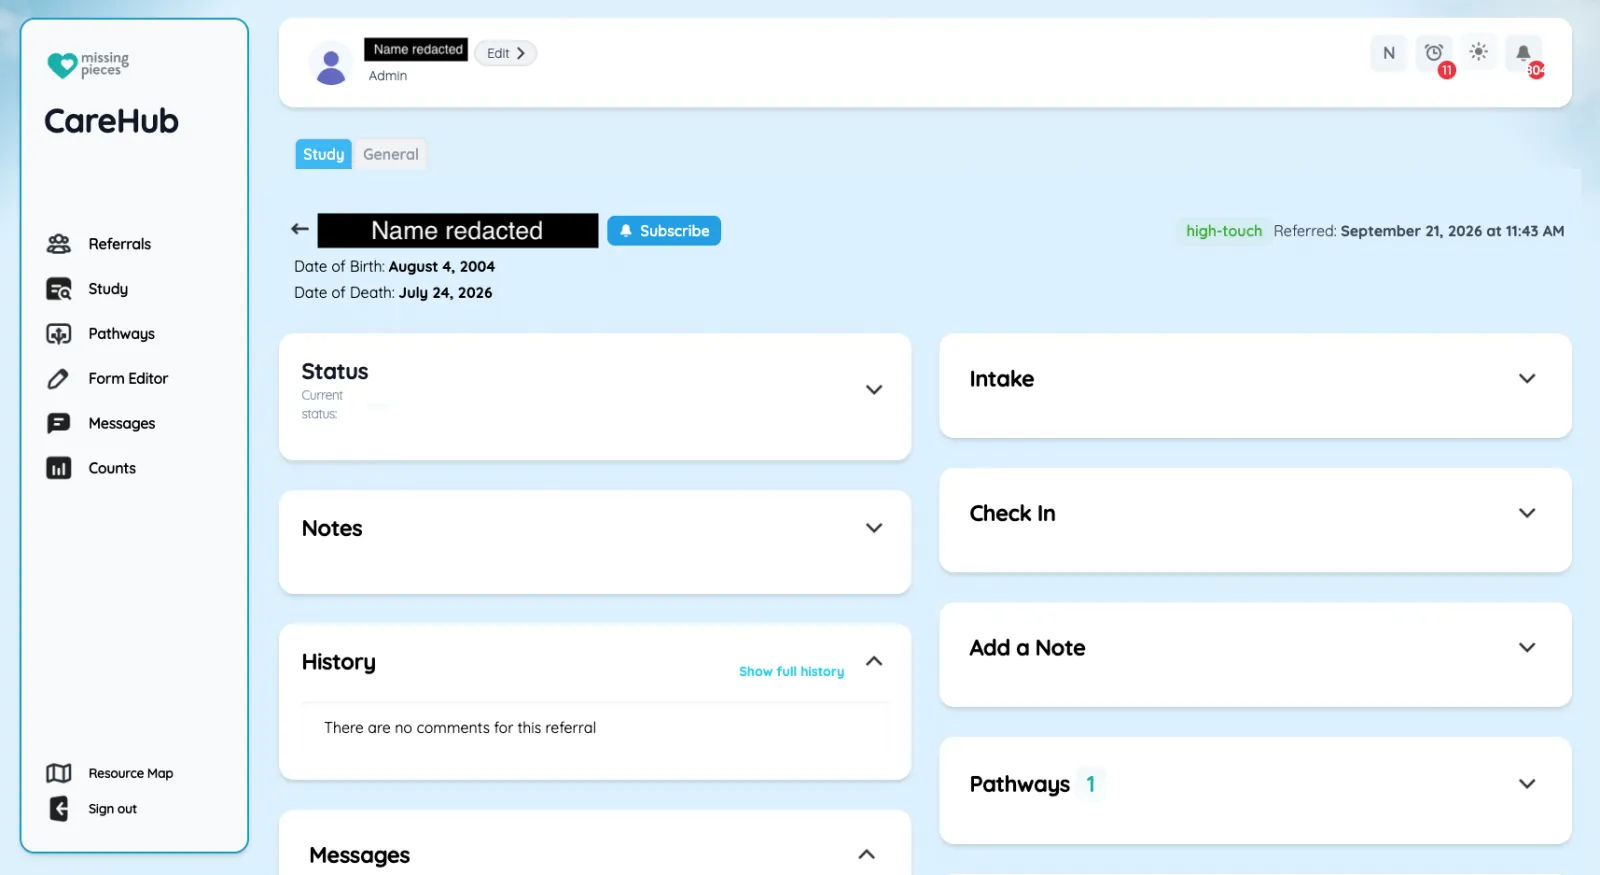Click the back arrow beside the name

coord(300,229)
